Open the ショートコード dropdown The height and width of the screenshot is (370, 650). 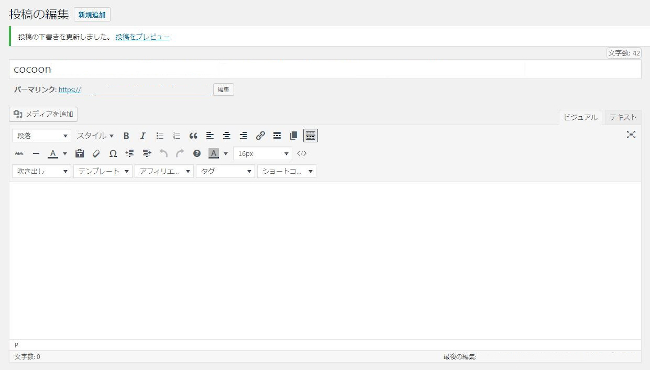[287, 171]
